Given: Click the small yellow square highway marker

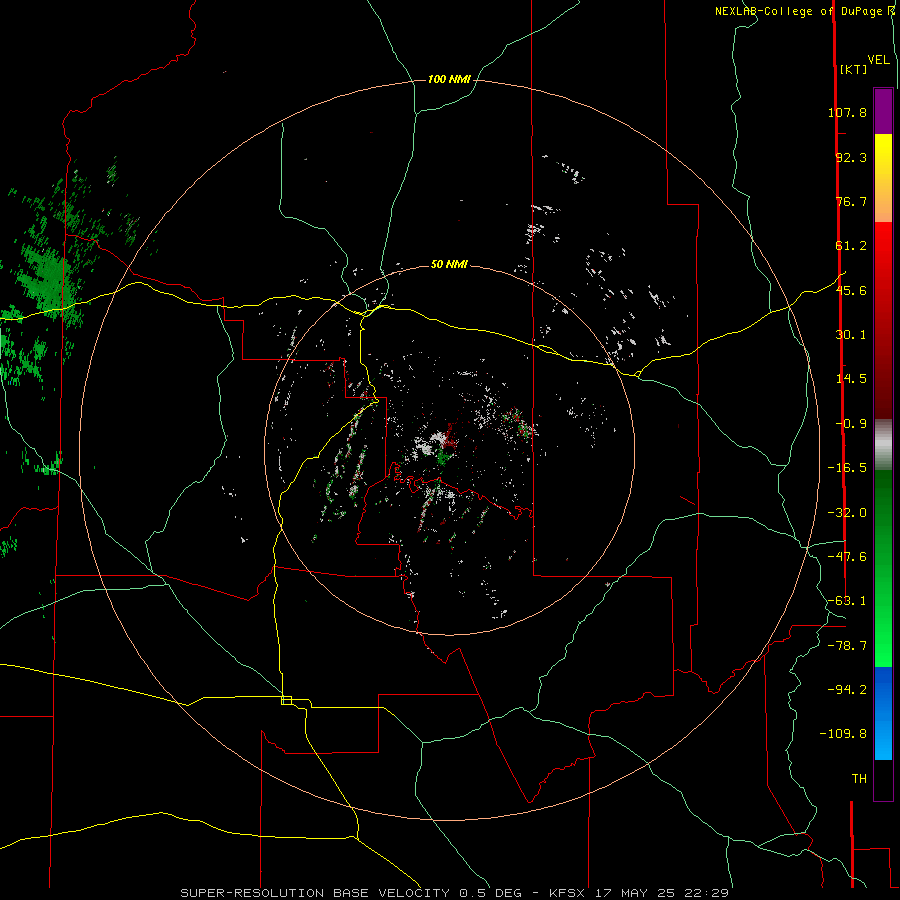Looking at the screenshot, I should point(286,700).
